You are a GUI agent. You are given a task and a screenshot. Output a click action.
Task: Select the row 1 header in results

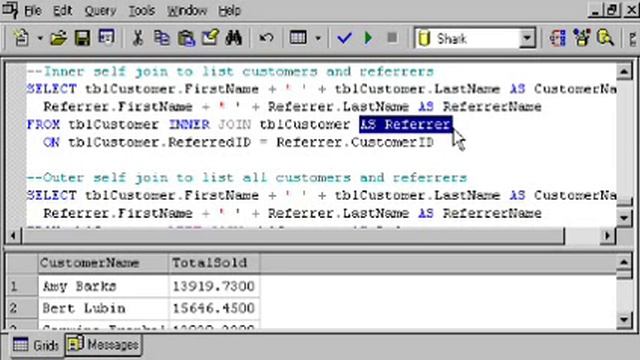21,286
